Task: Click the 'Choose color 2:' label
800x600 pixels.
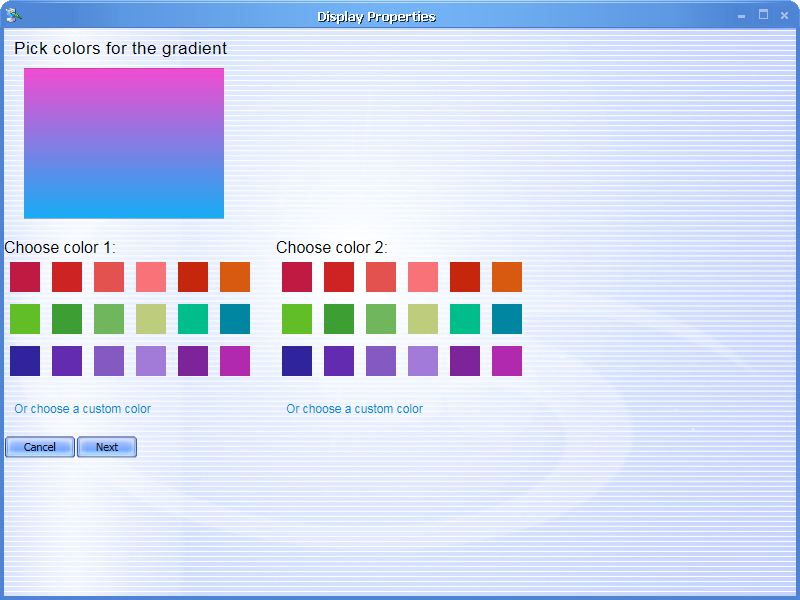Action: [x=332, y=247]
